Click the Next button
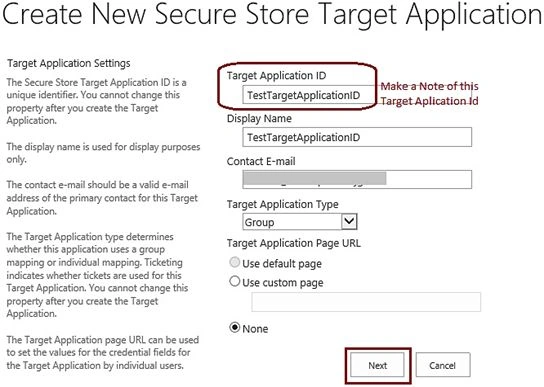544x387 pixels. [x=377, y=365]
